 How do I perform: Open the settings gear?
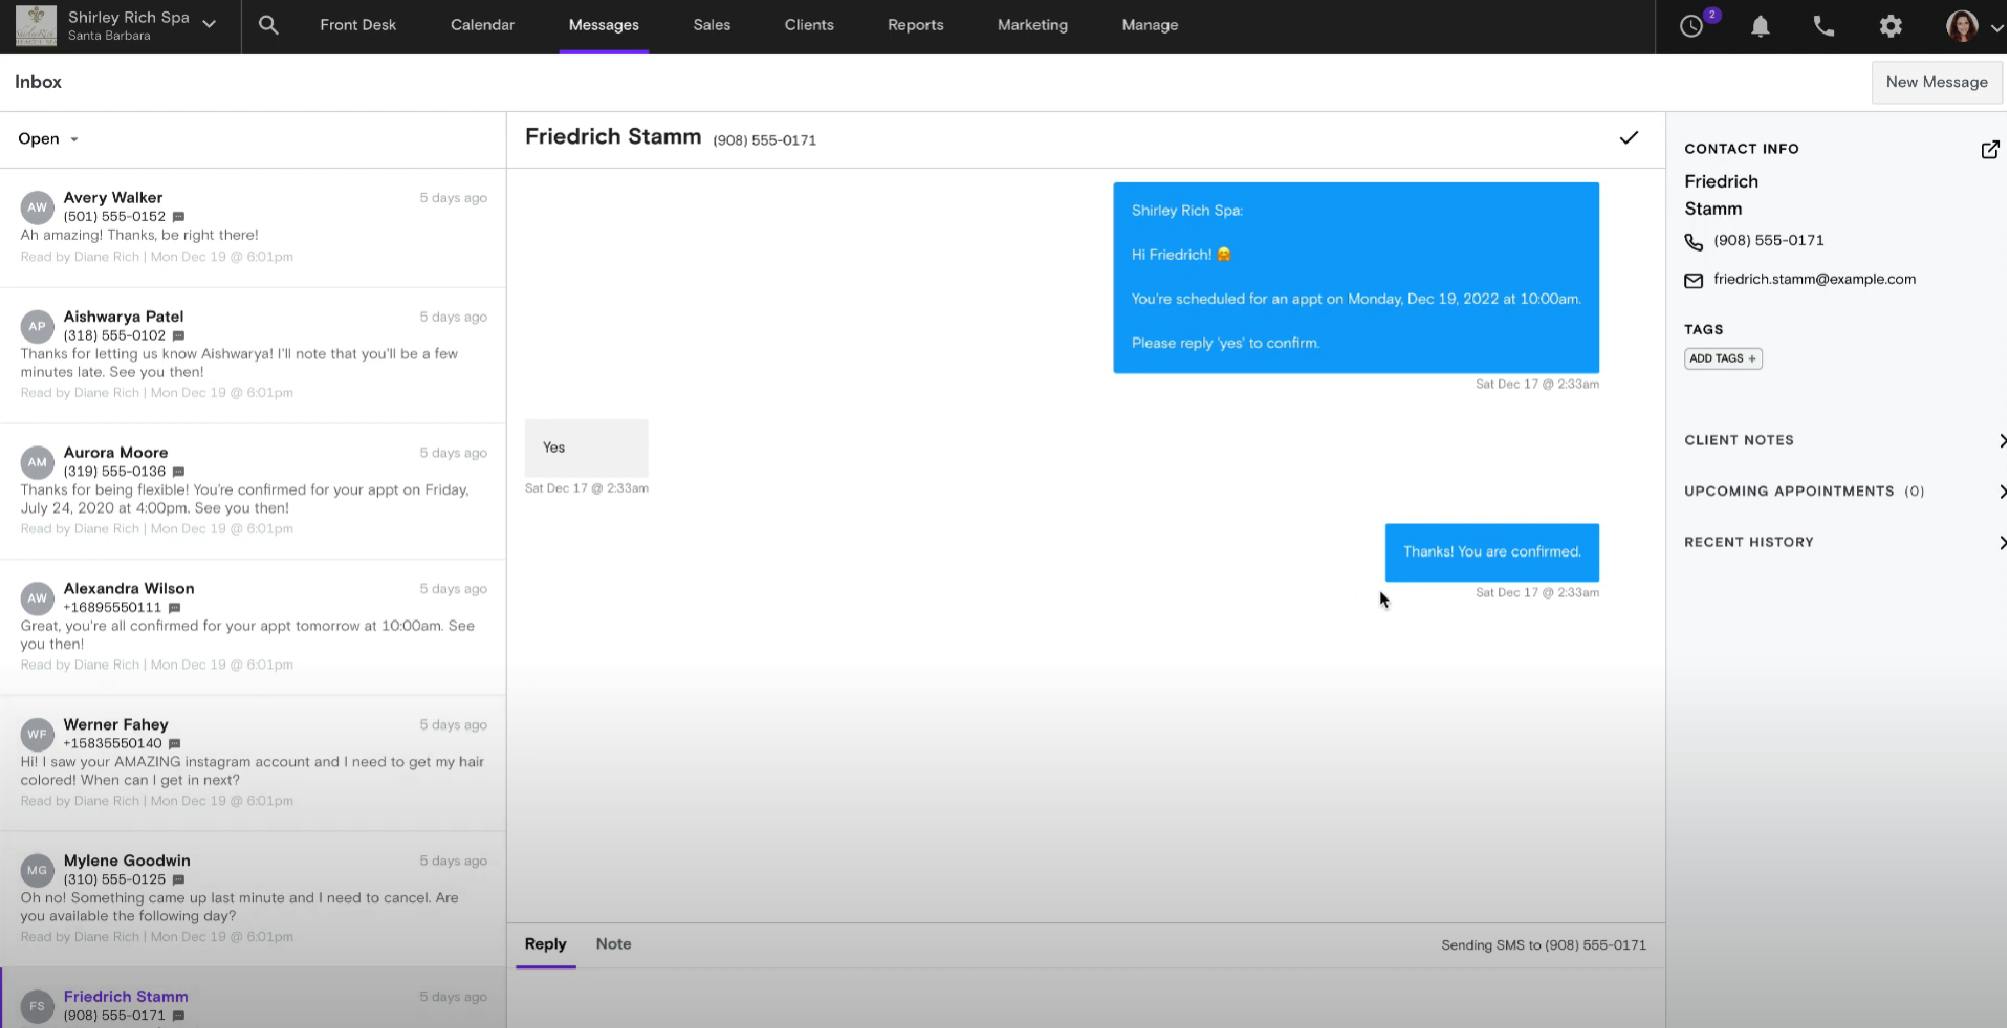coord(1890,26)
